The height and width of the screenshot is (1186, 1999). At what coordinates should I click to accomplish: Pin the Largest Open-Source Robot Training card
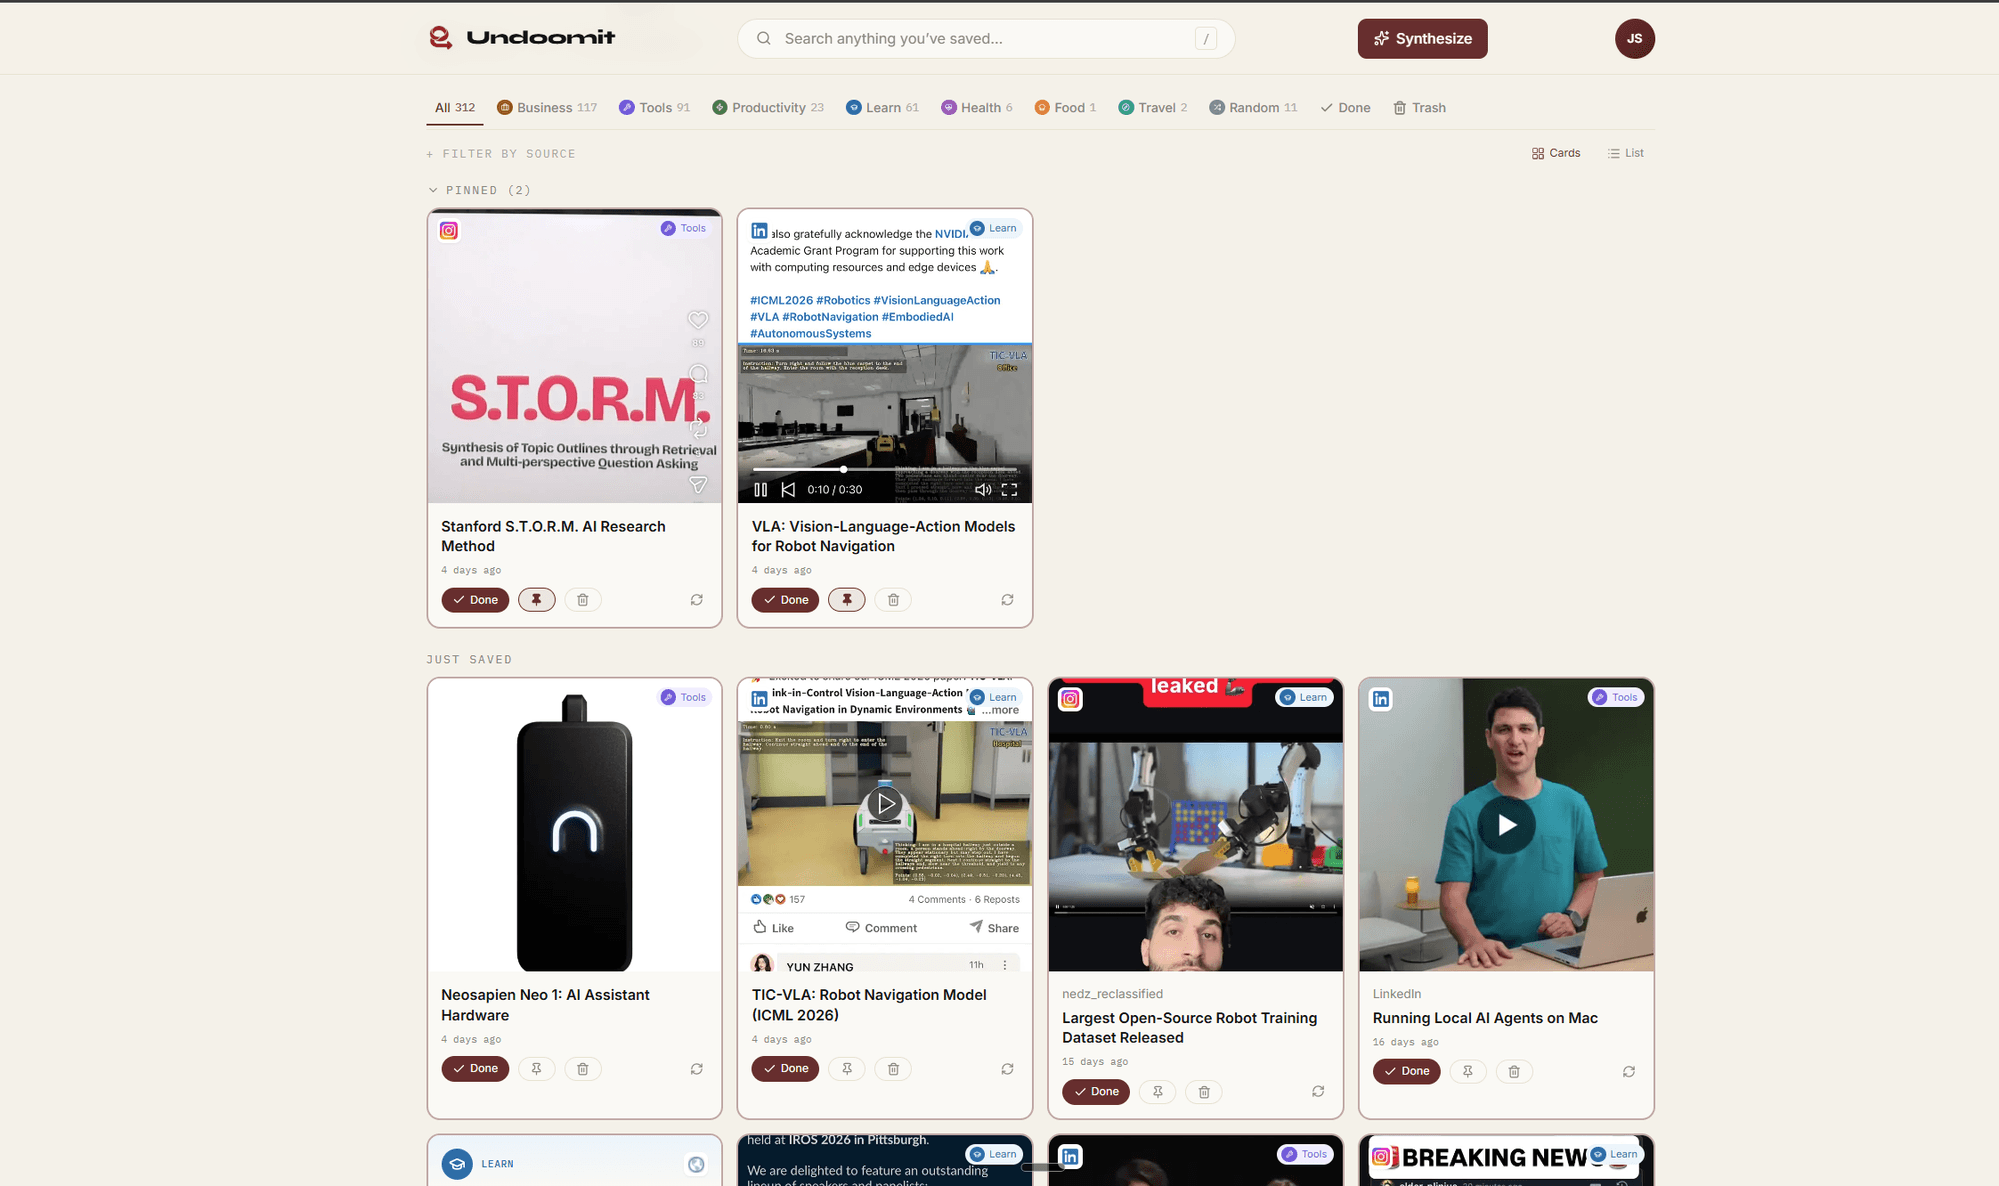(x=1157, y=1092)
